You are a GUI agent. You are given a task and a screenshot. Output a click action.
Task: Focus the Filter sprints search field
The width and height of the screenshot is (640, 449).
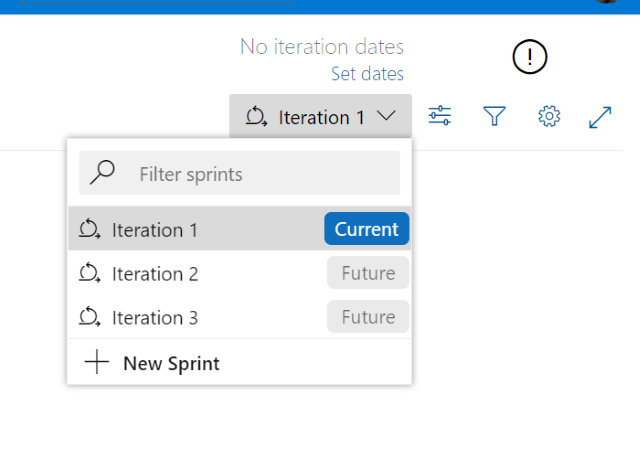click(x=240, y=173)
